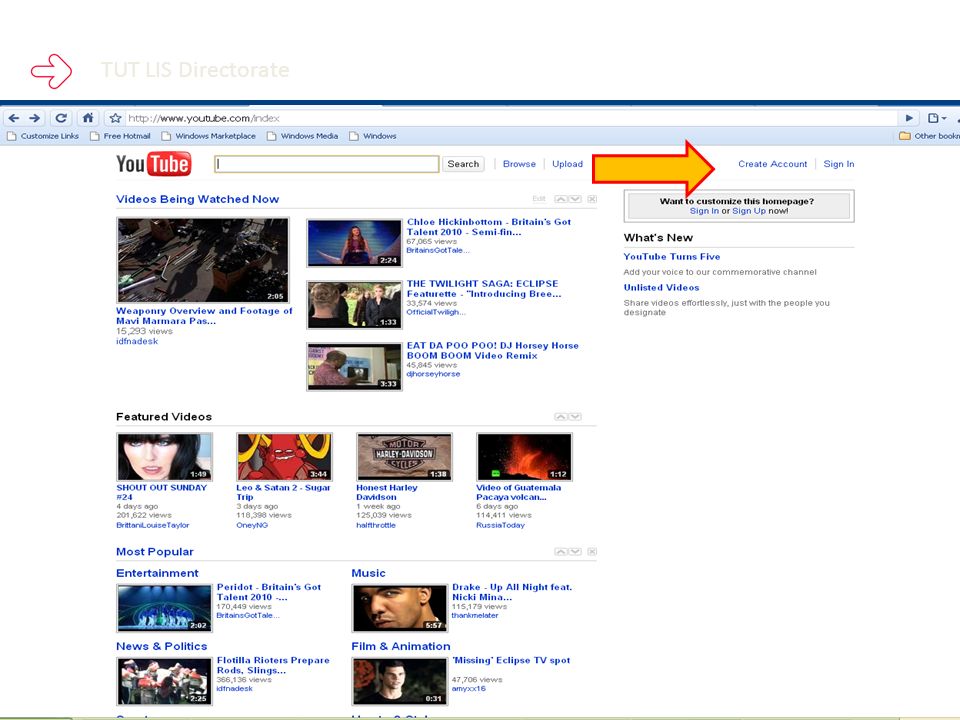Move Featured Videos module down
The height and width of the screenshot is (720, 960).
pos(575,416)
